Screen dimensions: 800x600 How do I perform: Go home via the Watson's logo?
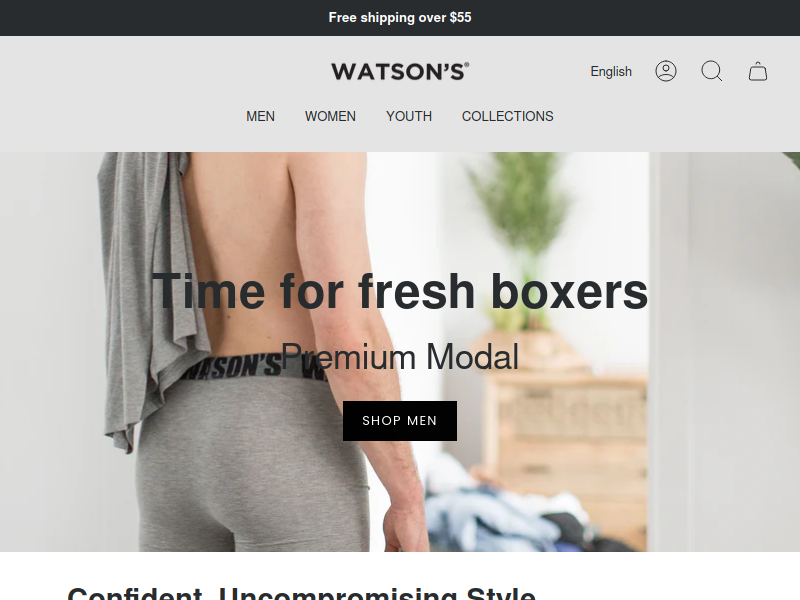(x=400, y=71)
